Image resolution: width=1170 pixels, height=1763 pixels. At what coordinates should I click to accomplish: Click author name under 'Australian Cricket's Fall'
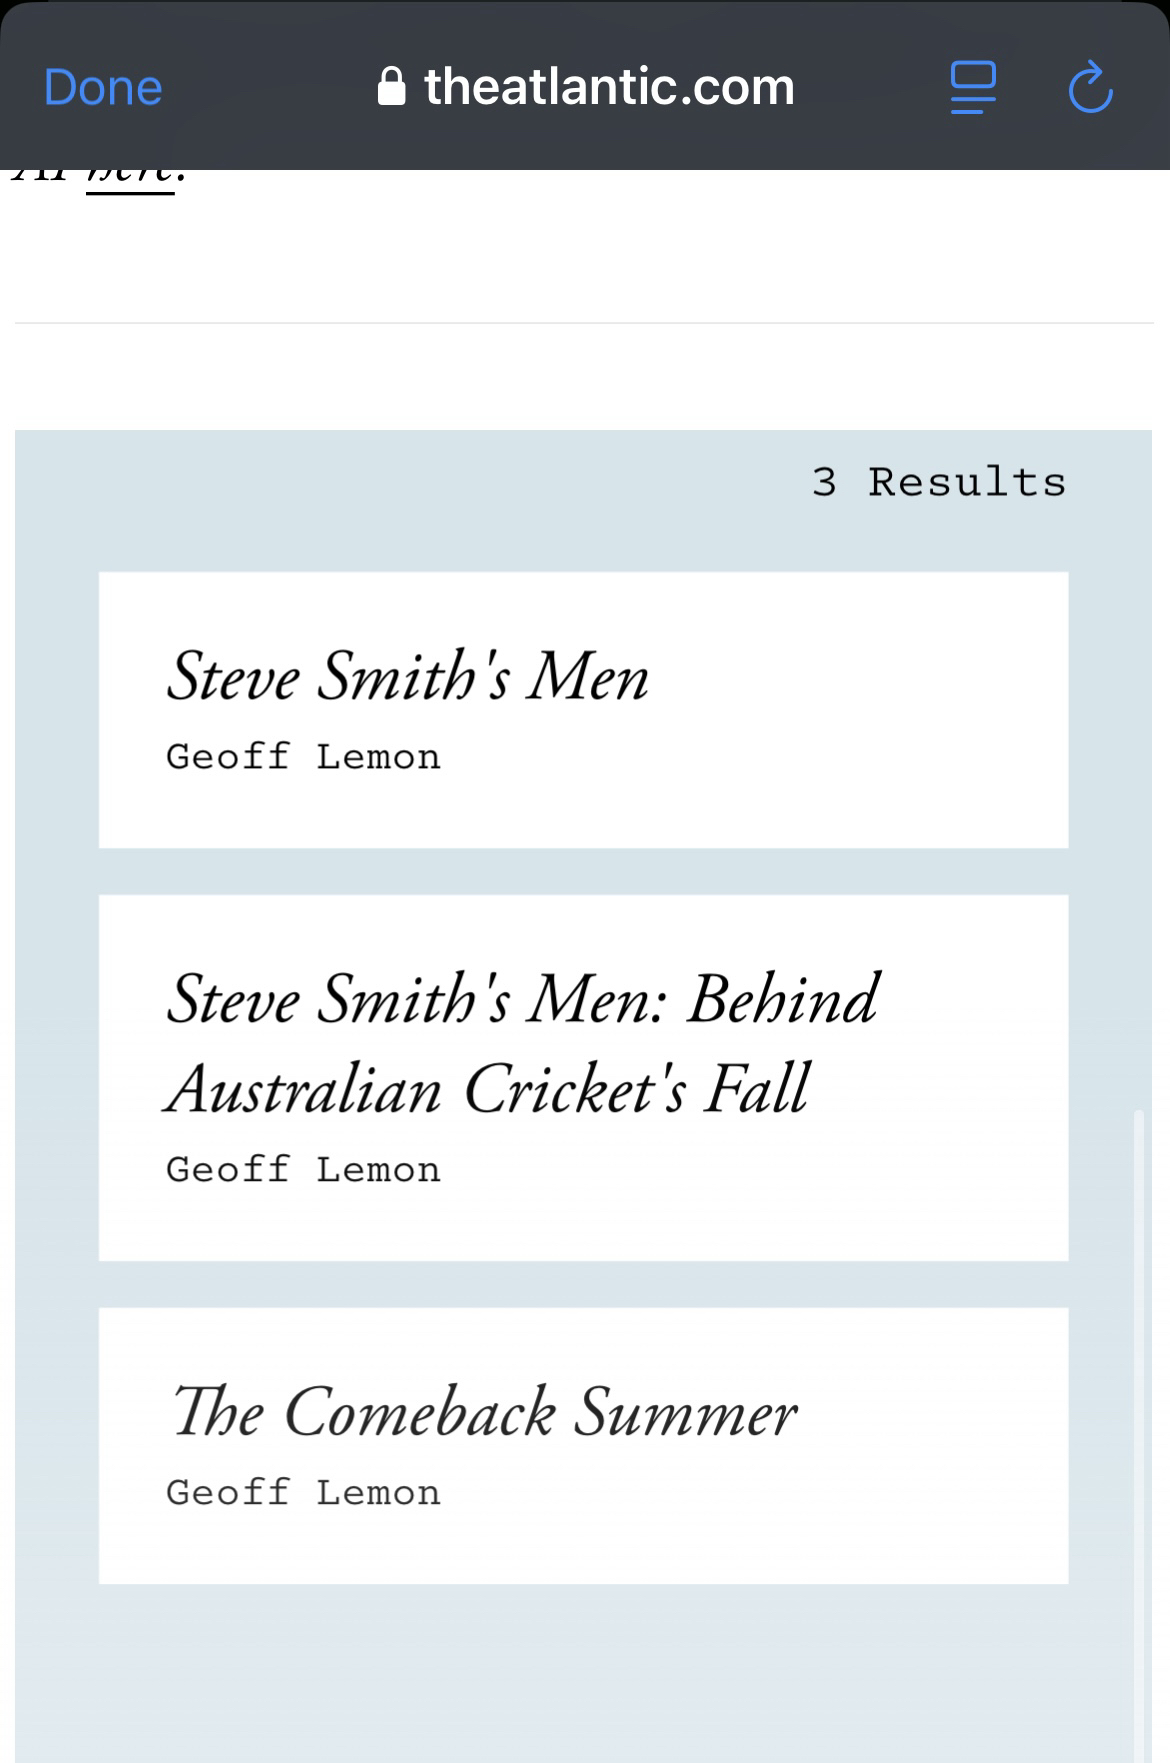point(303,1170)
